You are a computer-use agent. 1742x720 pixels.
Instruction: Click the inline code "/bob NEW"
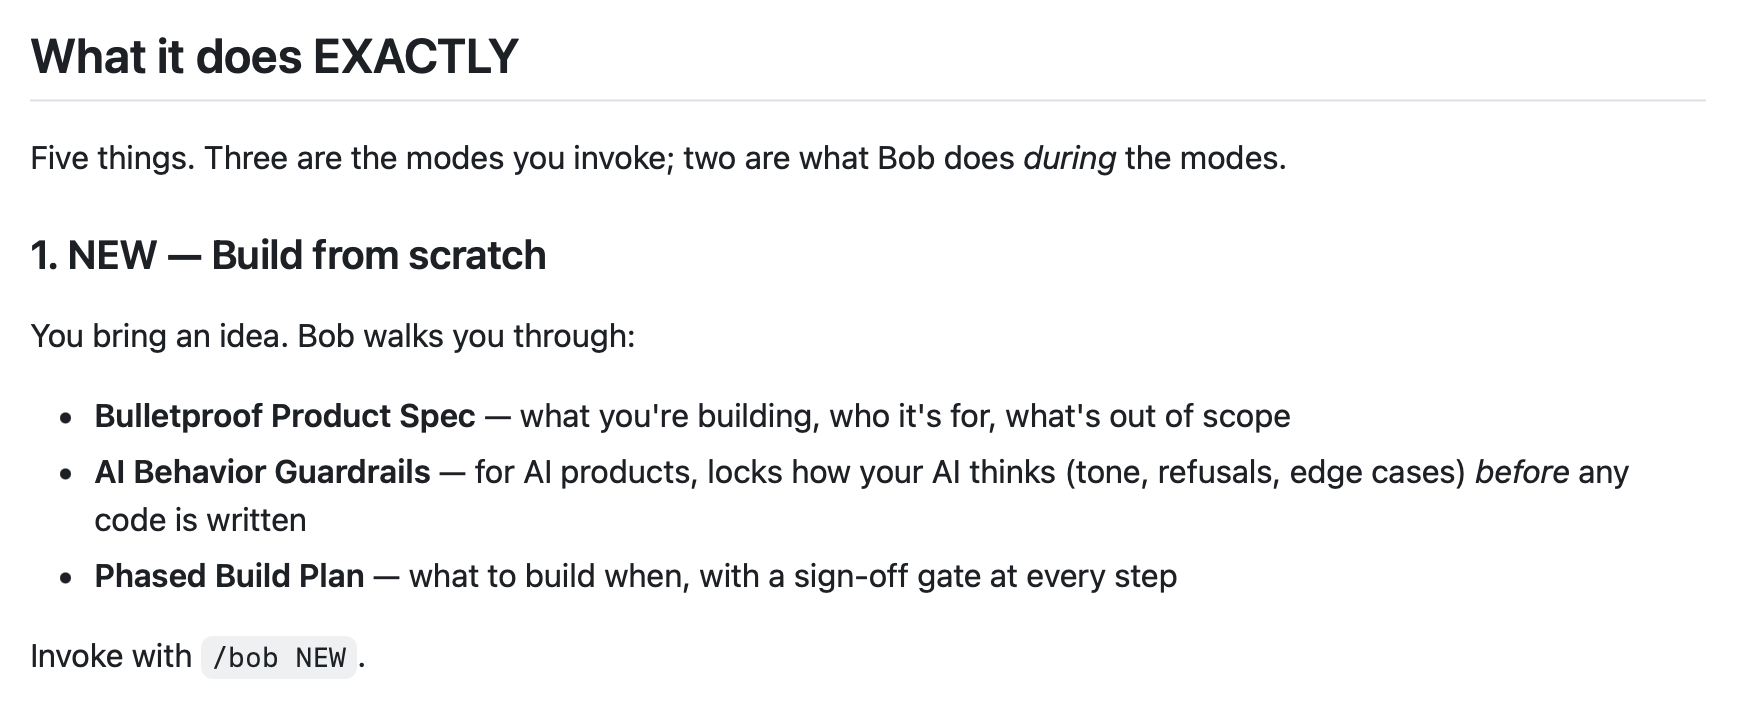[x=279, y=658]
